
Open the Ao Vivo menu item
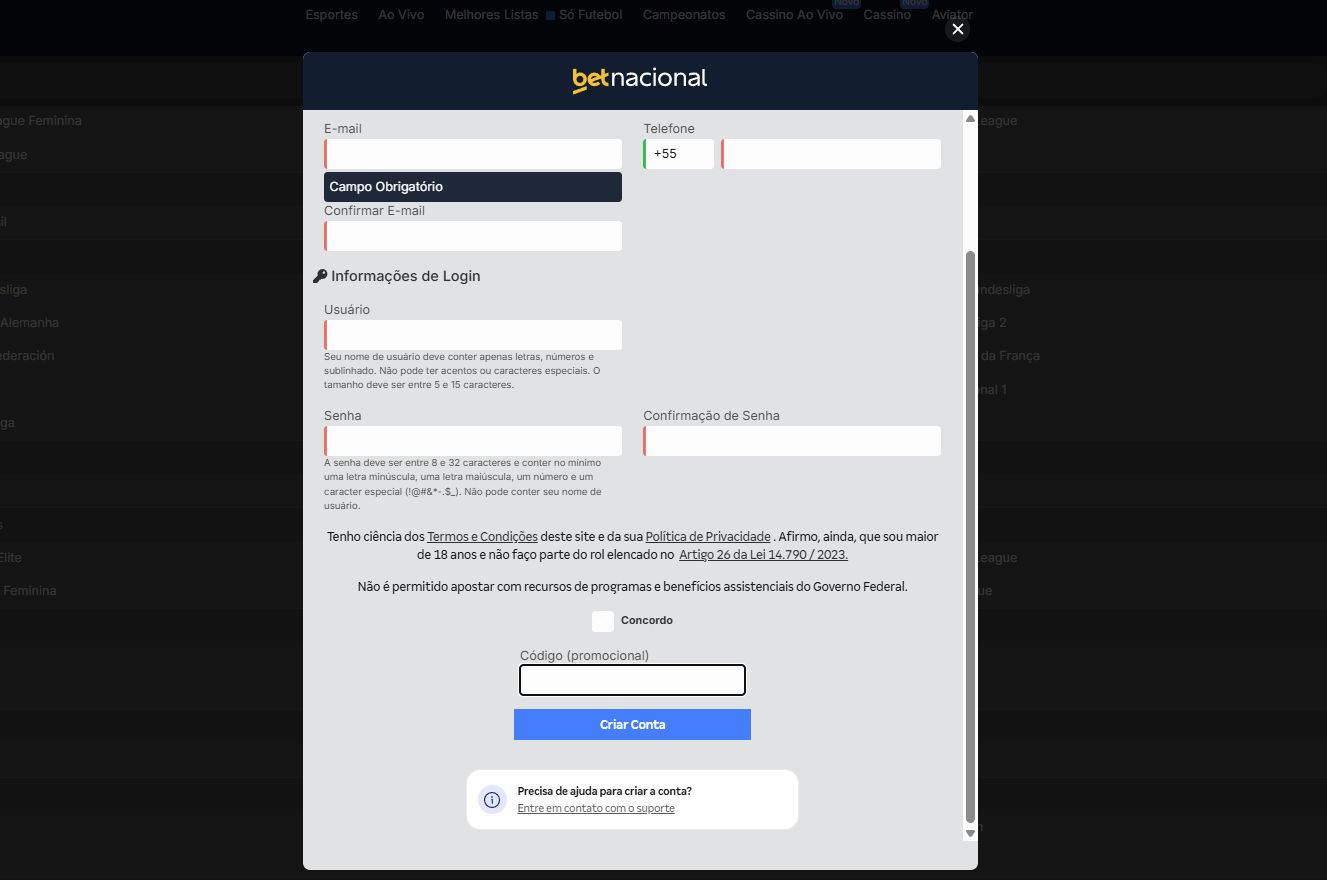coord(401,15)
